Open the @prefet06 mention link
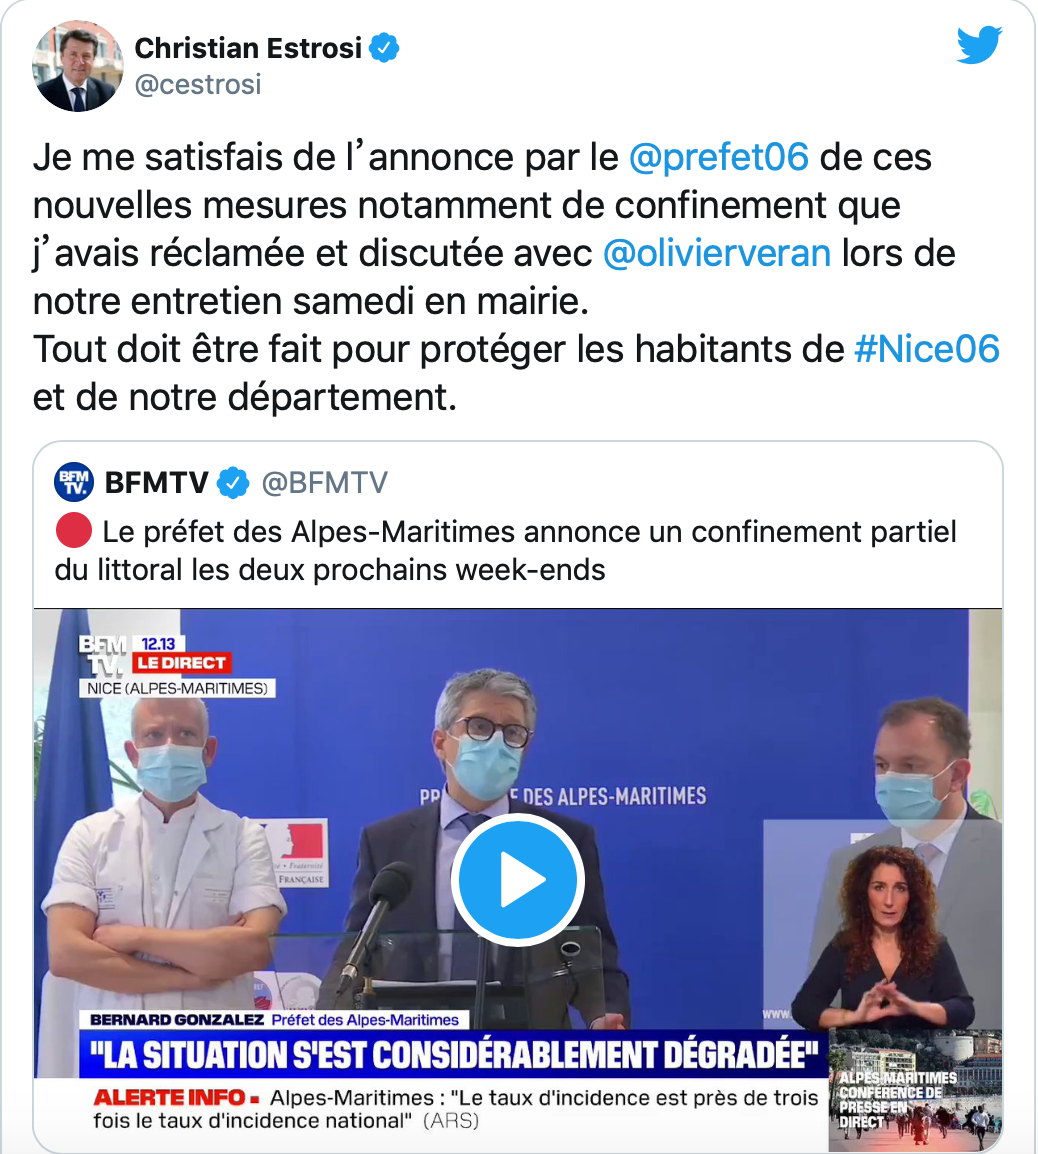 point(719,157)
